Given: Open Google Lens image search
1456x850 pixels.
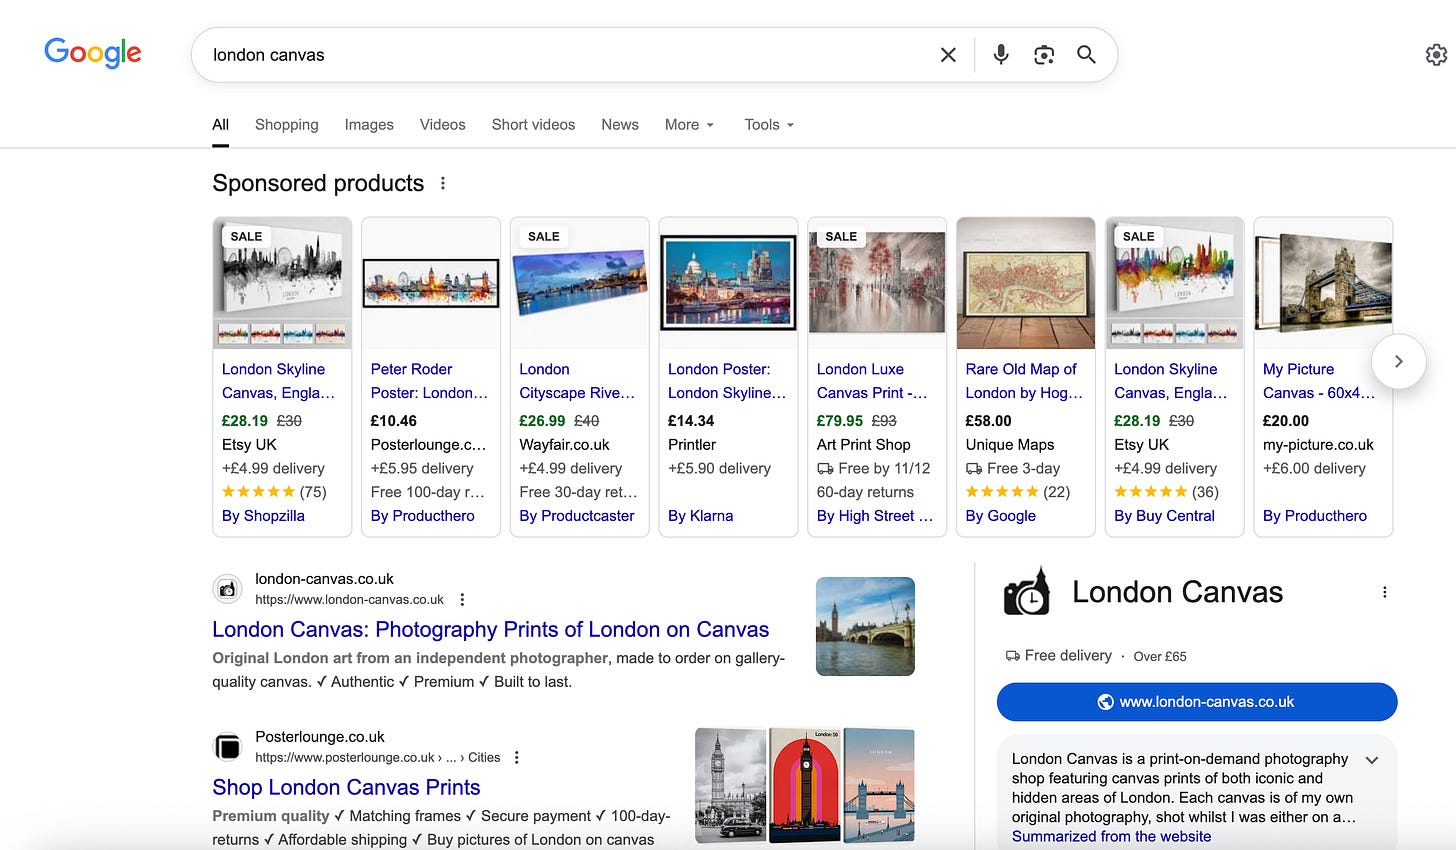Looking at the screenshot, I should [x=1044, y=55].
